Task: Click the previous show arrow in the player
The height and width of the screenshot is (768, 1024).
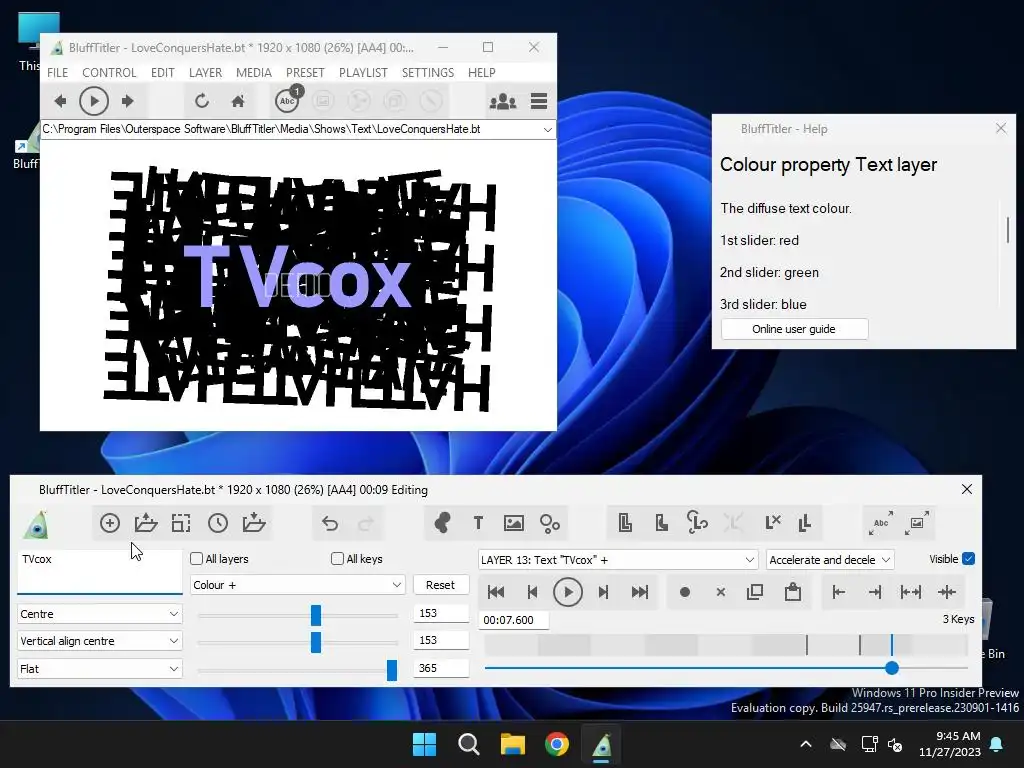Action: (60, 101)
